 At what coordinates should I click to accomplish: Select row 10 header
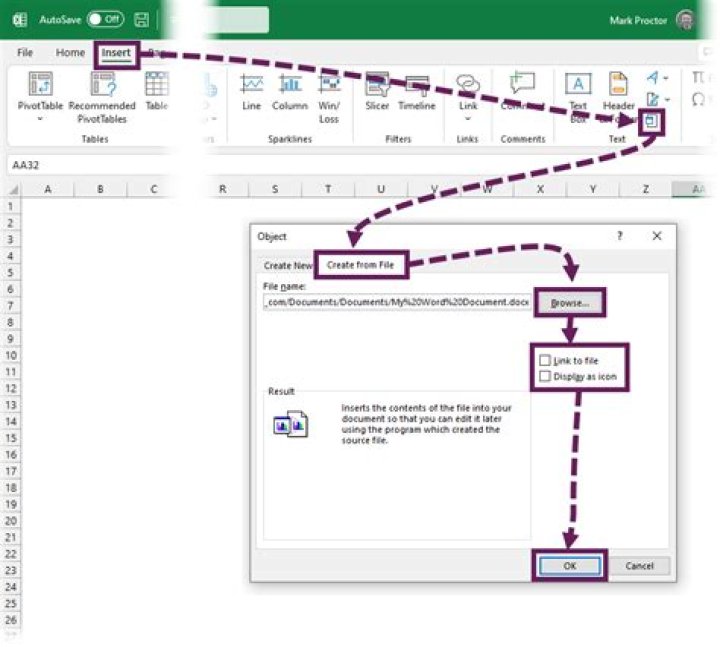pos(11,355)
